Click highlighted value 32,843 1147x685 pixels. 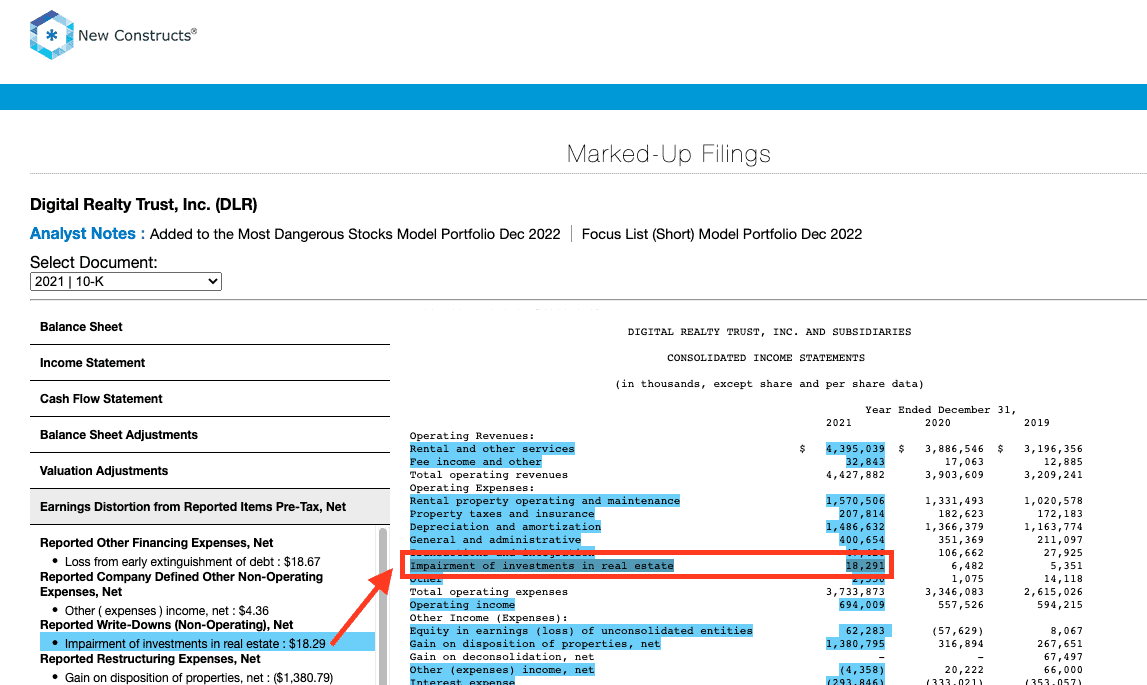[x=865, y=462]
